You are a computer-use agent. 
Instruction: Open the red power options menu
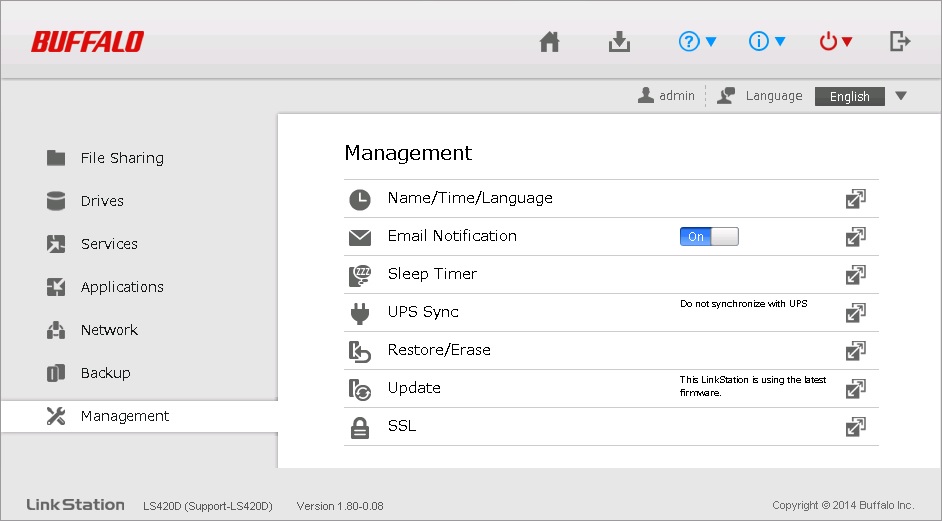click(836, 41)
